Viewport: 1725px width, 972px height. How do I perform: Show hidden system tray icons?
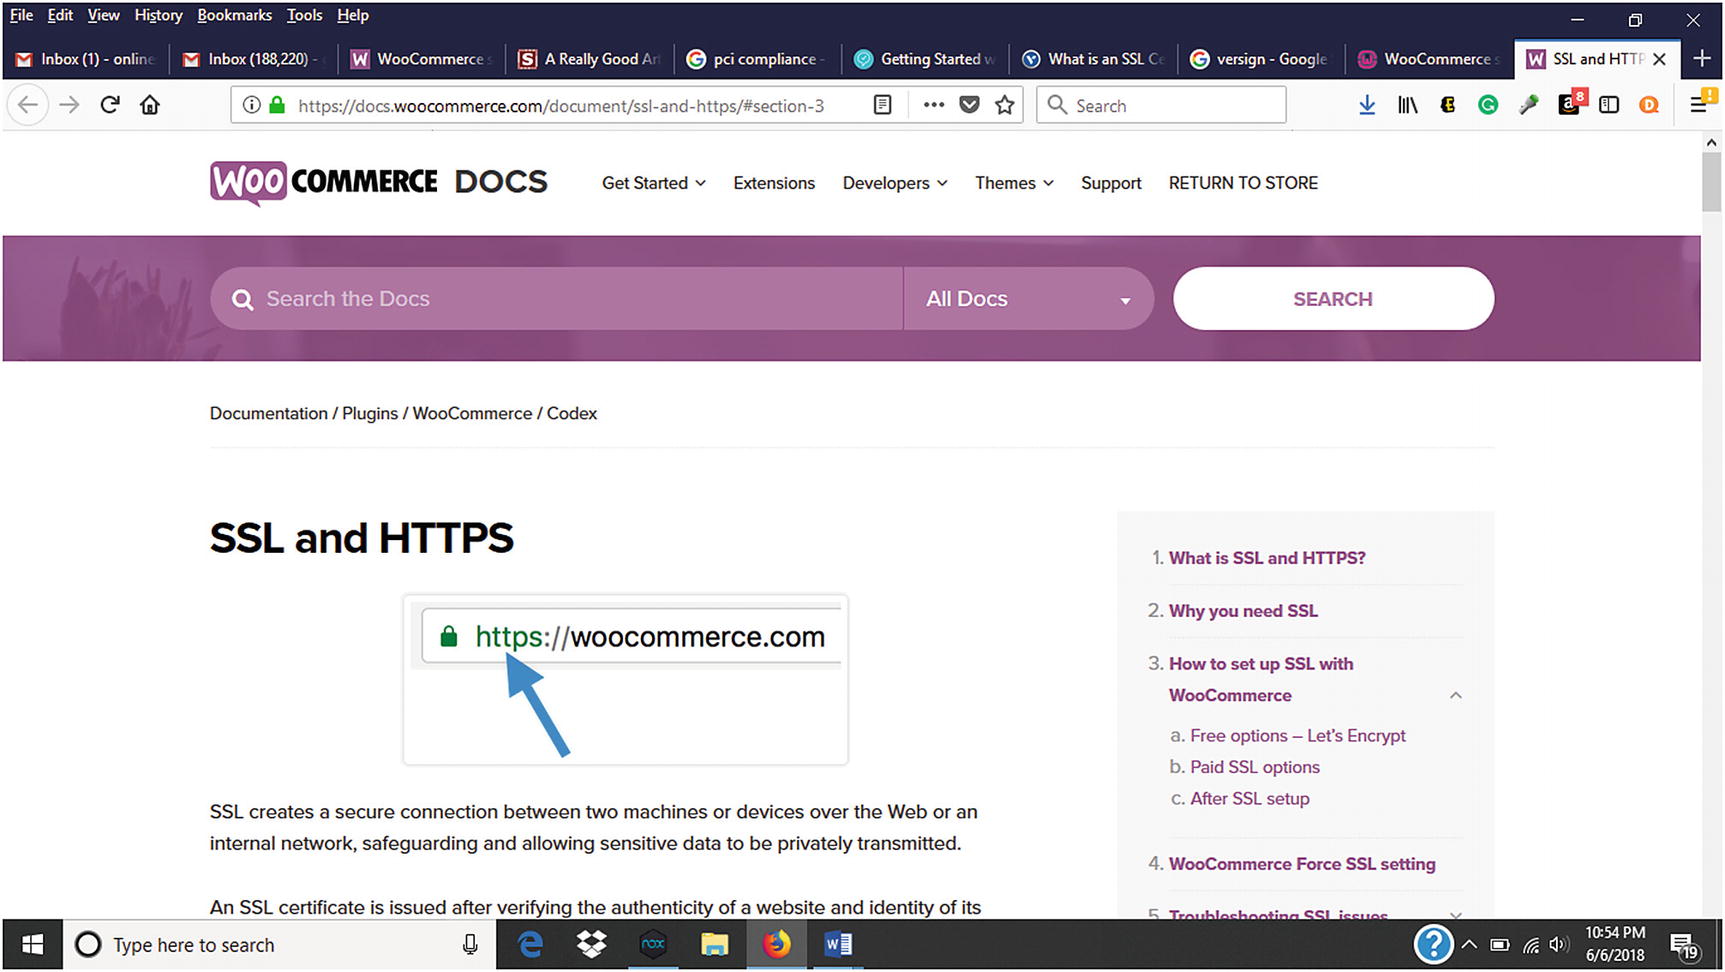(x=1469, y=944)
